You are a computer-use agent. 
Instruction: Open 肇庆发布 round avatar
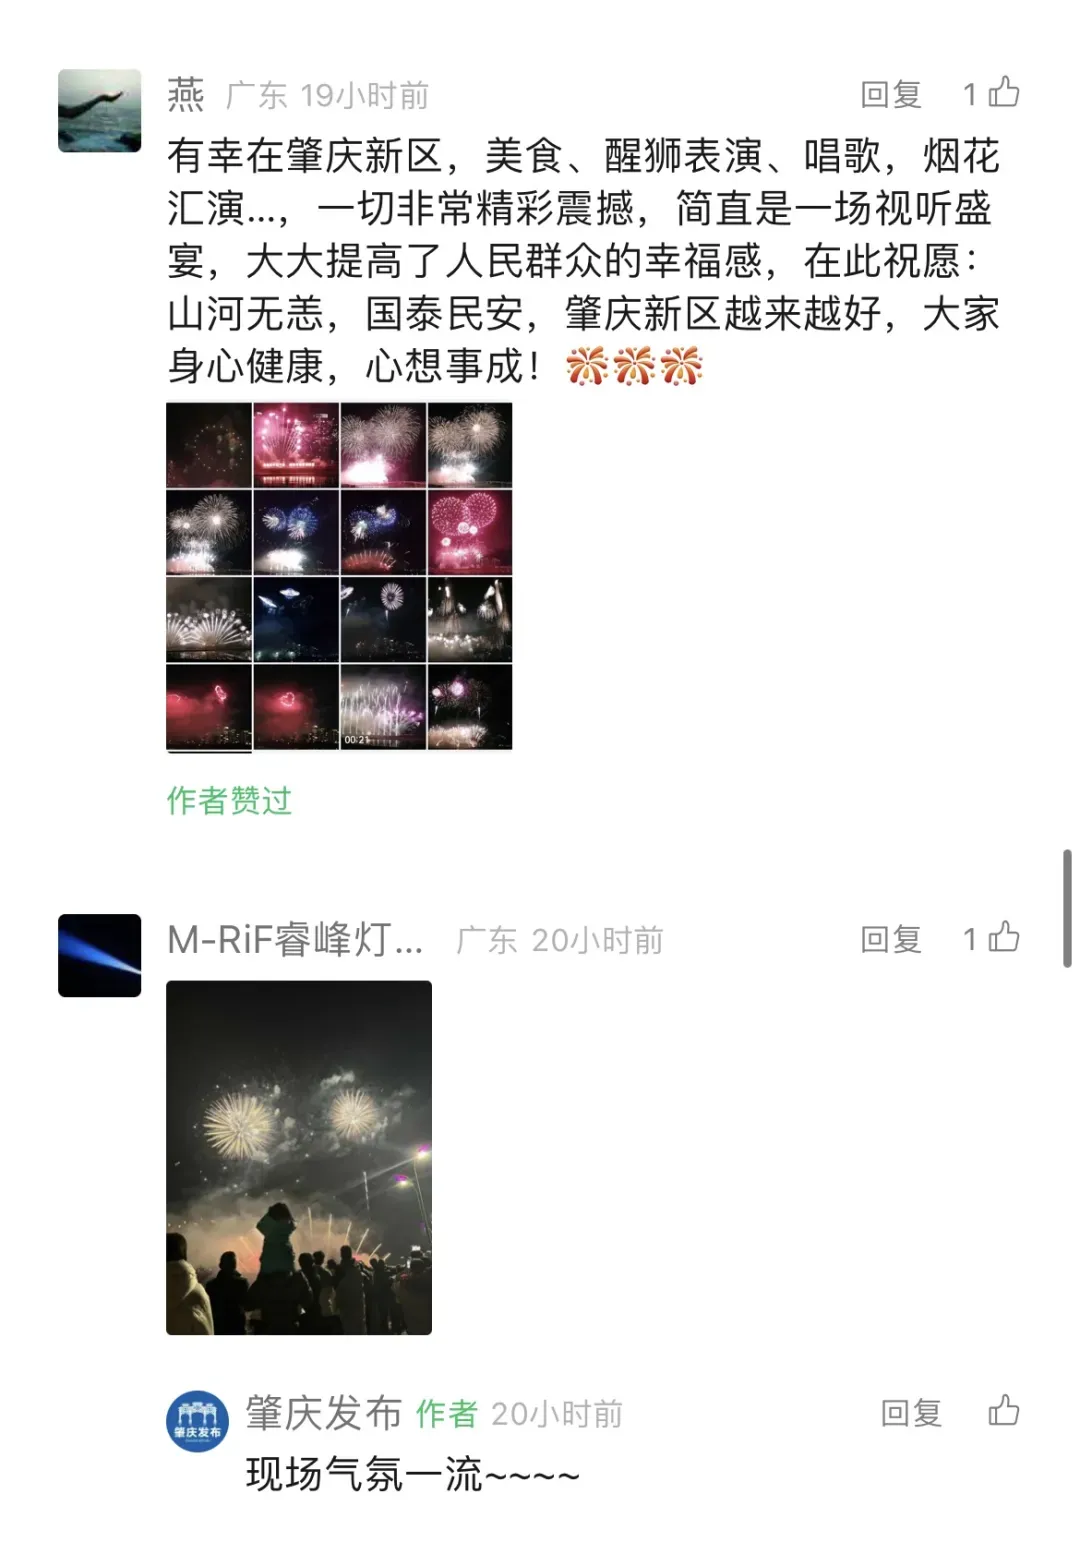197,1421
